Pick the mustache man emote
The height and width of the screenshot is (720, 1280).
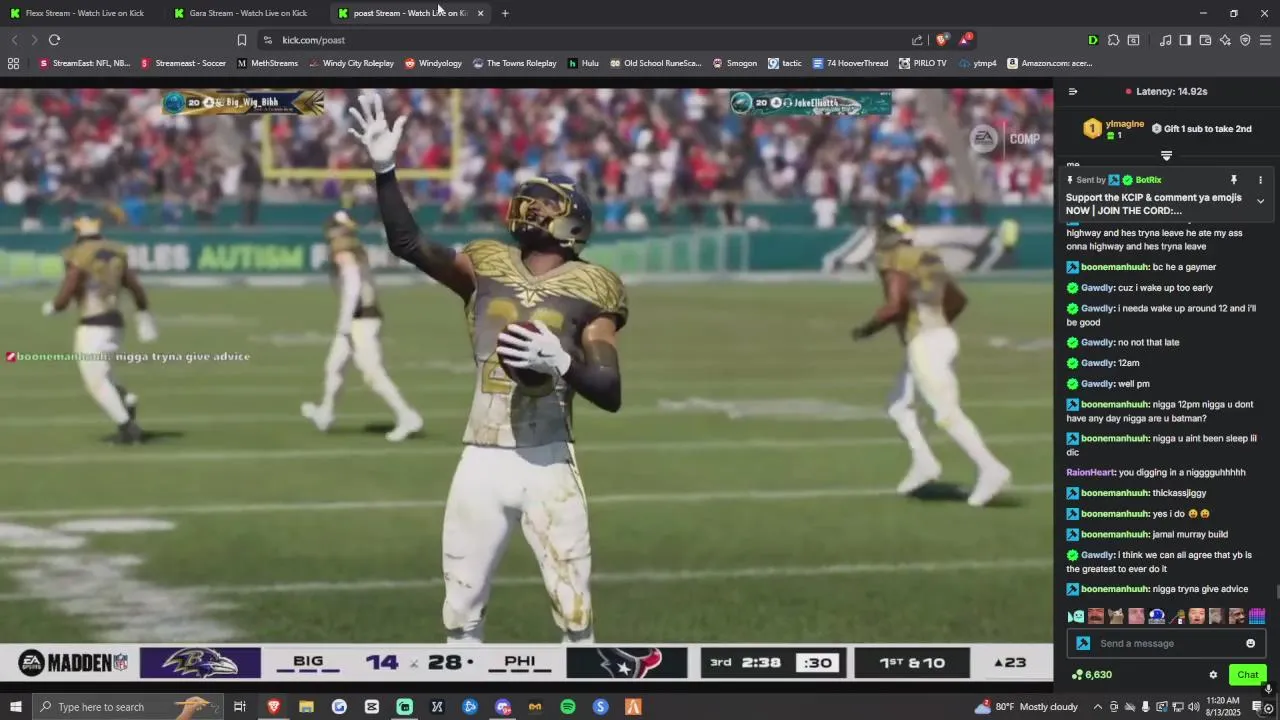pyautogui.click(x=1096, y=616)
